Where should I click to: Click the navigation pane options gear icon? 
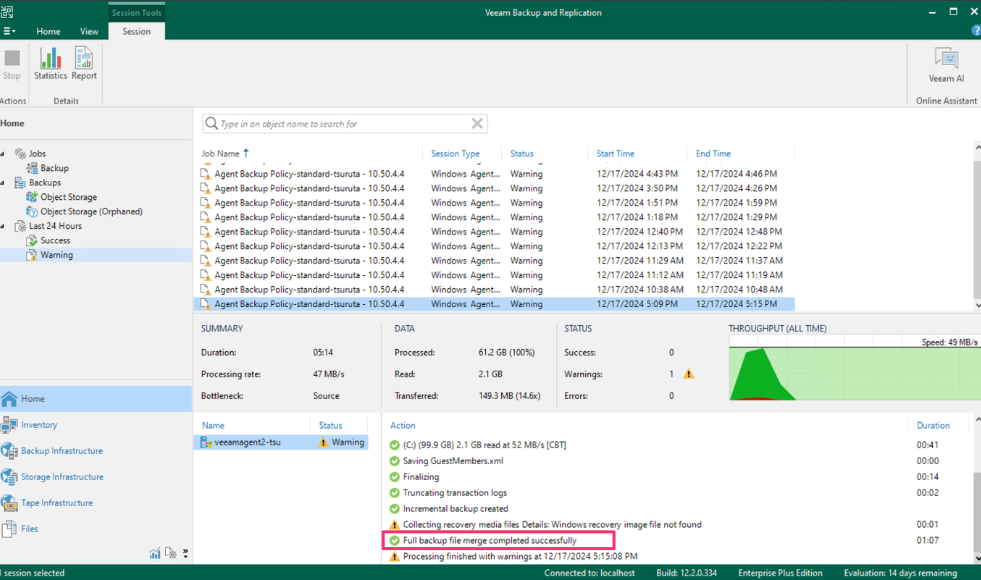[170, 554]
